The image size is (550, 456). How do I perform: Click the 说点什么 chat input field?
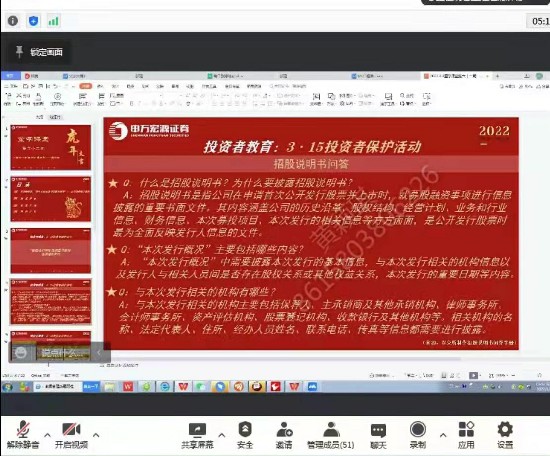tap(62, 353)
